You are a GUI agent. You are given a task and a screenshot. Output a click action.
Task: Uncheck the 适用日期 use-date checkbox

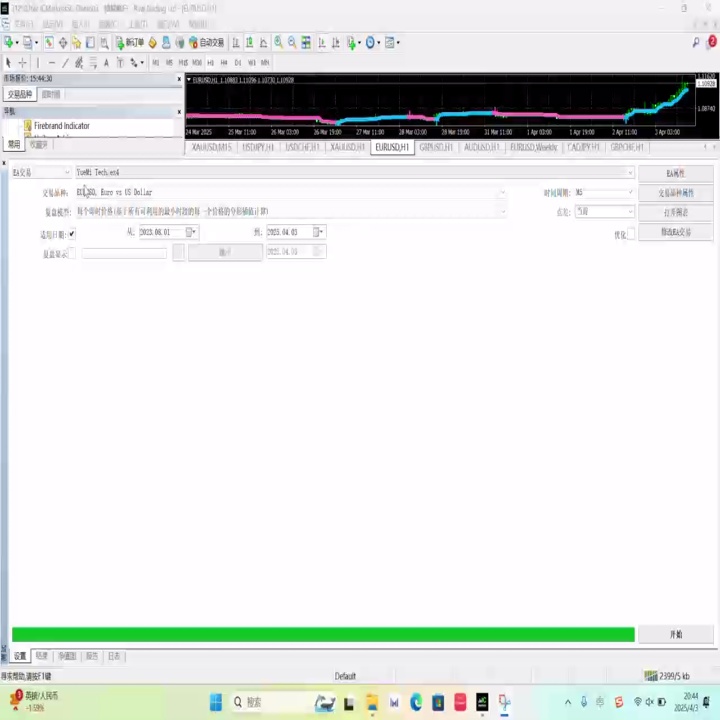coord(72,234)
